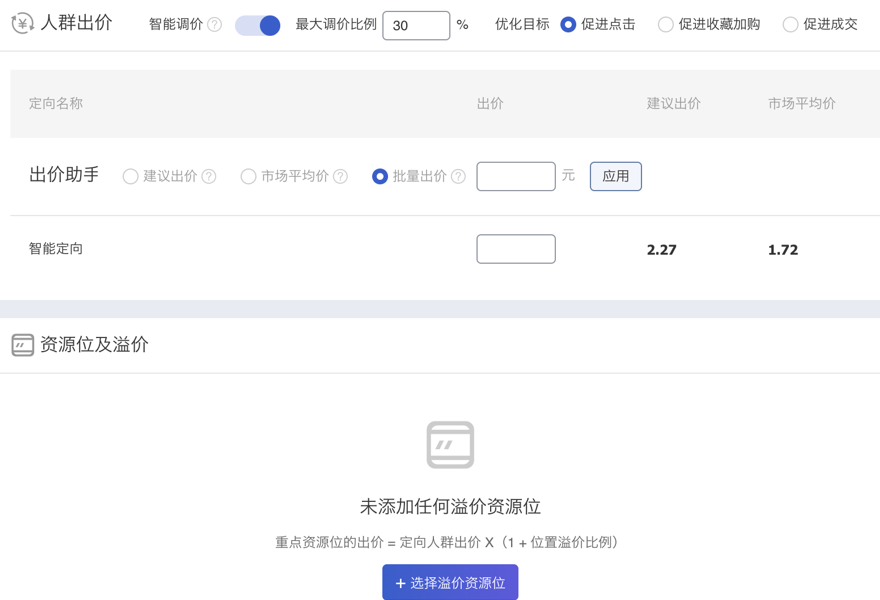Click the 优化目标 label
Image resolution: width=880 pixels, height=600 pixels.
pos(522,24)
